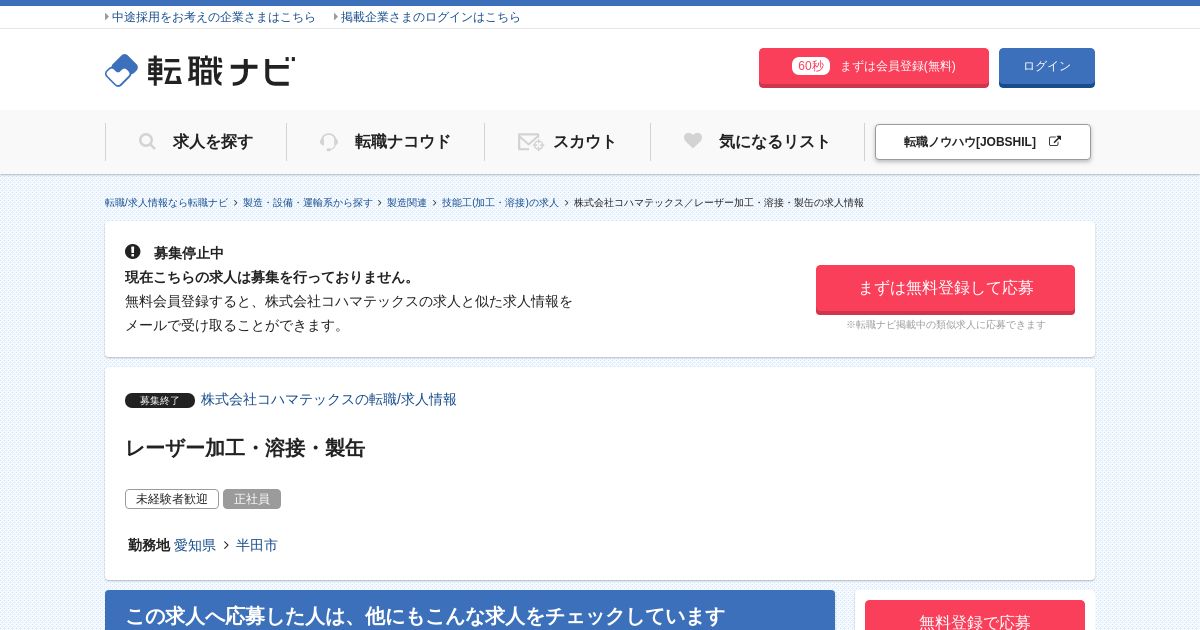Open 株式会社コハマテックスの転職/求人情報 link

329,399
